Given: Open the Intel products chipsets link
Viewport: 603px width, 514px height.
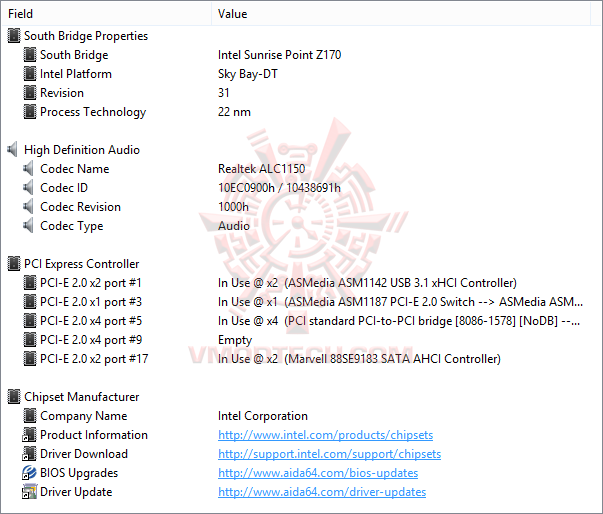Looking at the screenshot, I should click(325, 435).
